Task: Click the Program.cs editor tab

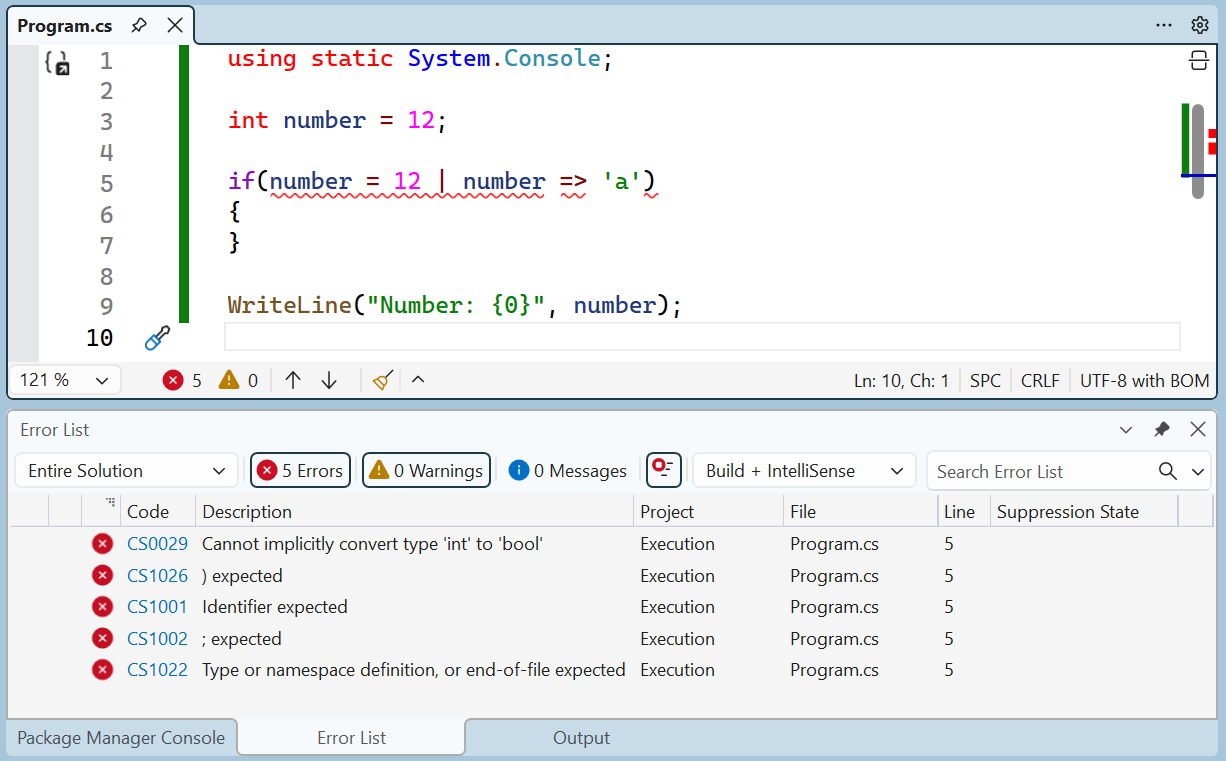Action: pyautogui.click(x=65, y=26)
